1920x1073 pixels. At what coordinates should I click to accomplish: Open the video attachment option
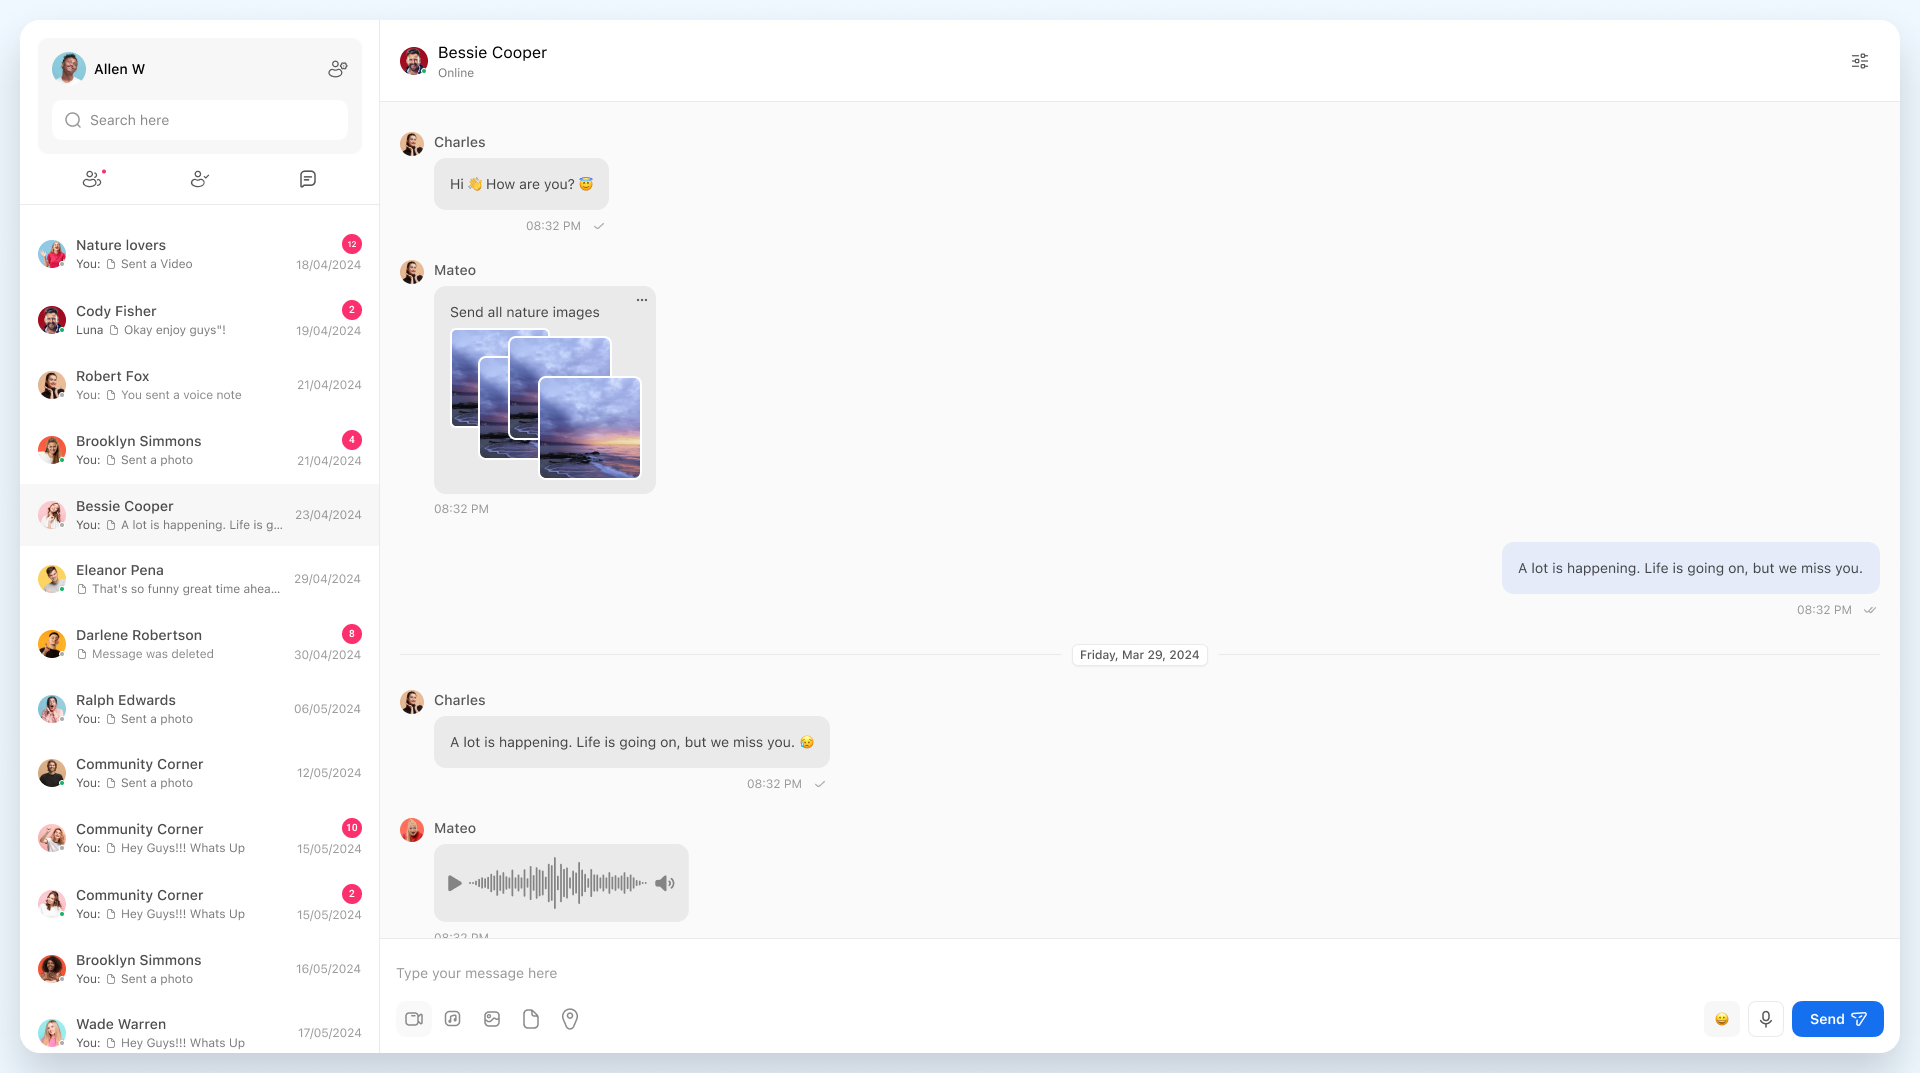(x=413, y=1018)
